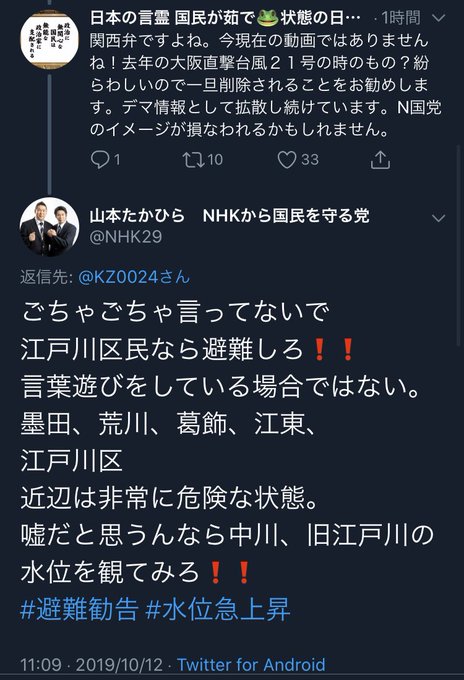Open the 日本の言霊 profile avatar
464x680 pixels.
(49, 39)
